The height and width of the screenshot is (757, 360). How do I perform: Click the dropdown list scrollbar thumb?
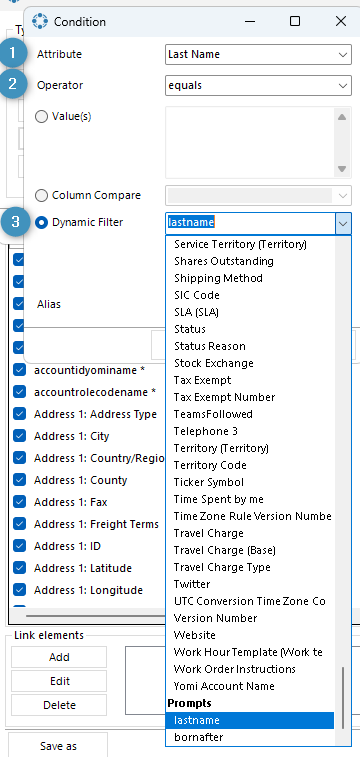coord(343,697)
